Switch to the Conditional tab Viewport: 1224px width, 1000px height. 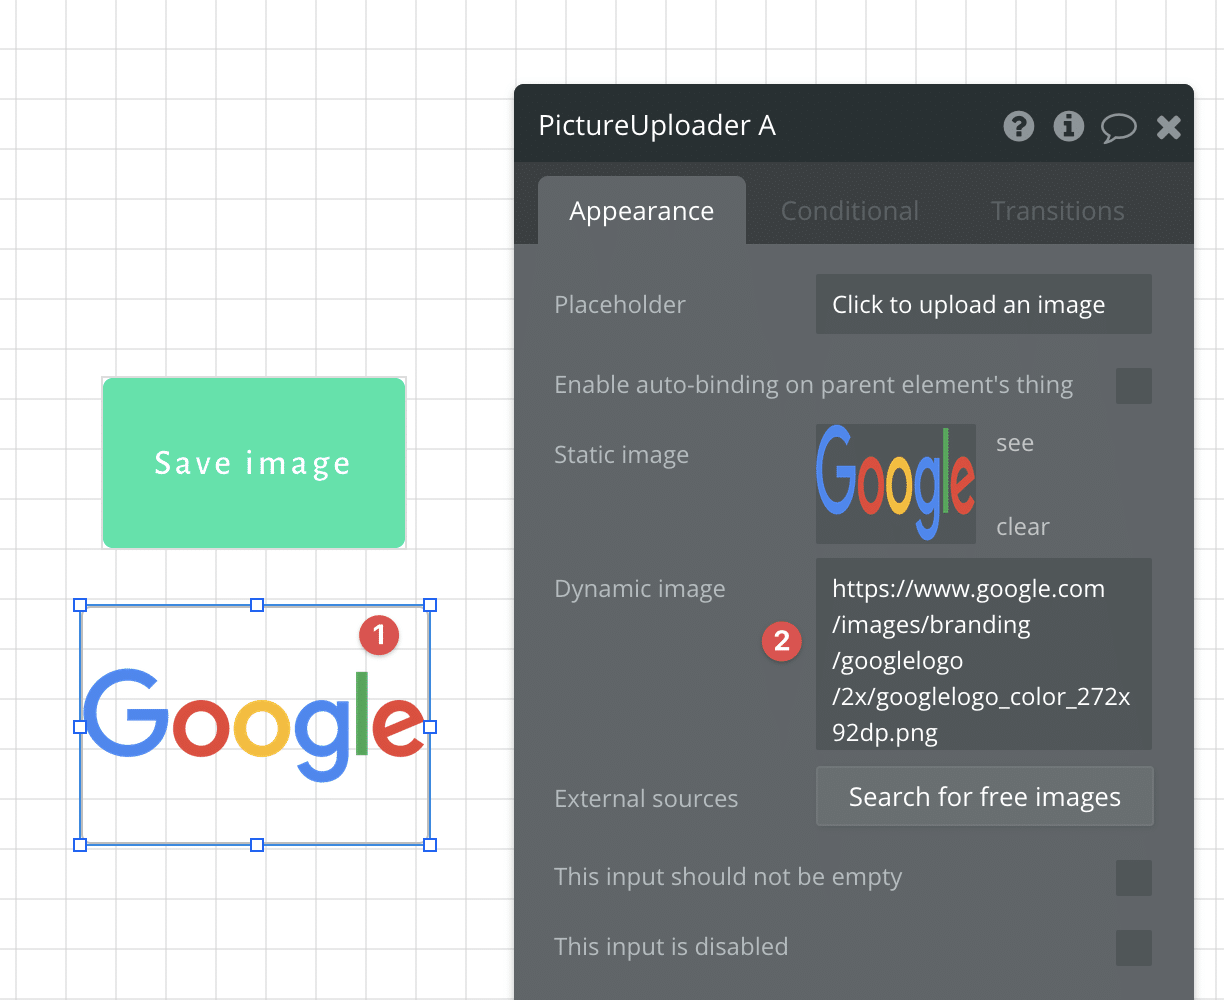click(849, 210)
